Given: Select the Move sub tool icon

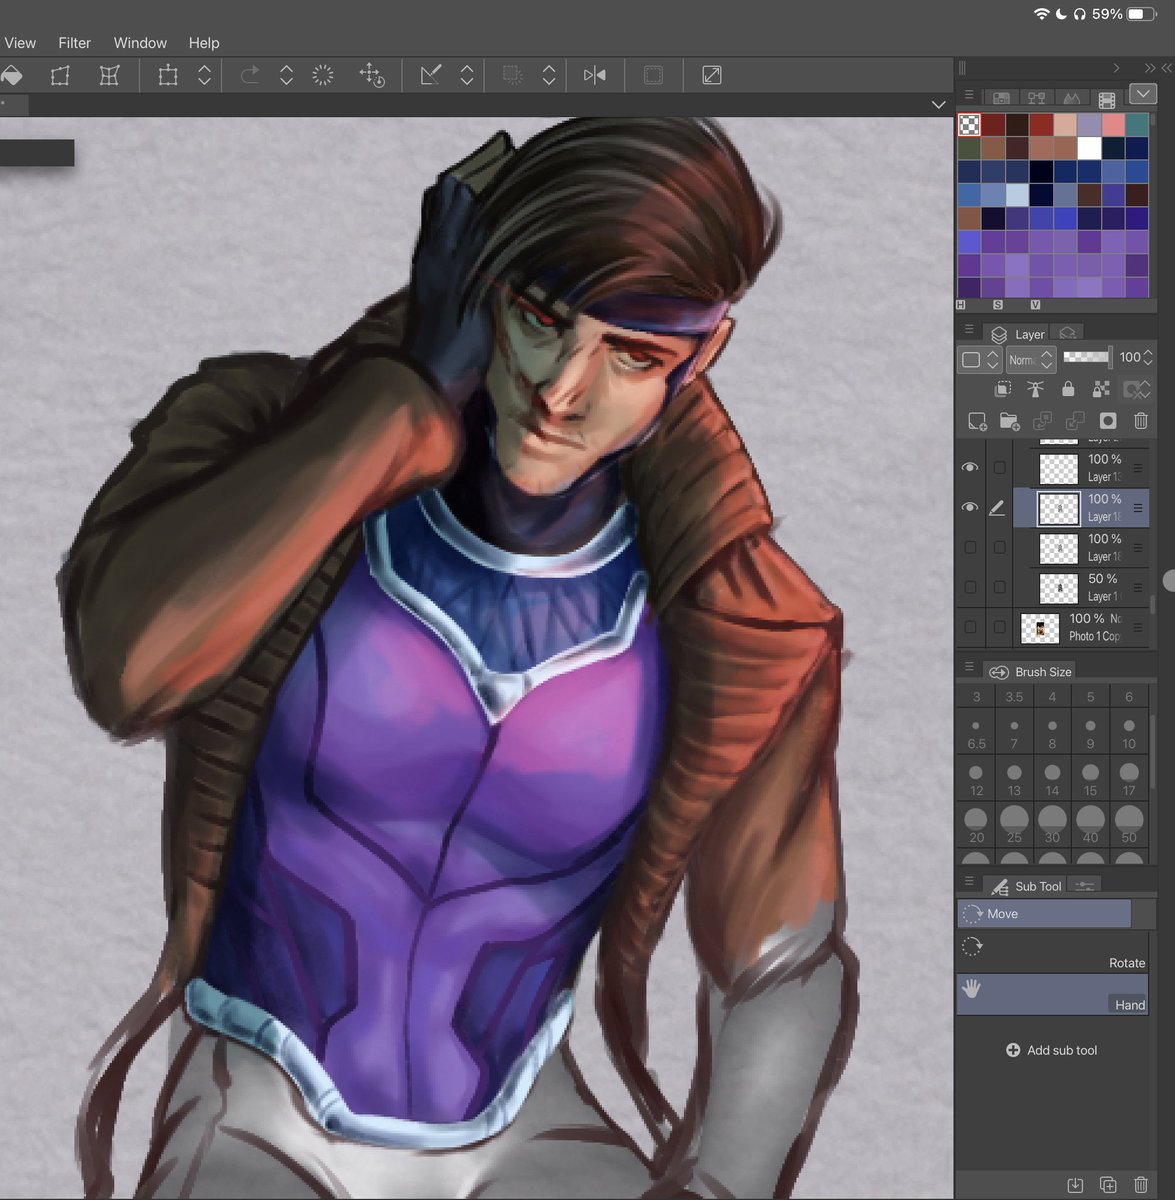Looking at the screenshot, I should tap(970, 913).
